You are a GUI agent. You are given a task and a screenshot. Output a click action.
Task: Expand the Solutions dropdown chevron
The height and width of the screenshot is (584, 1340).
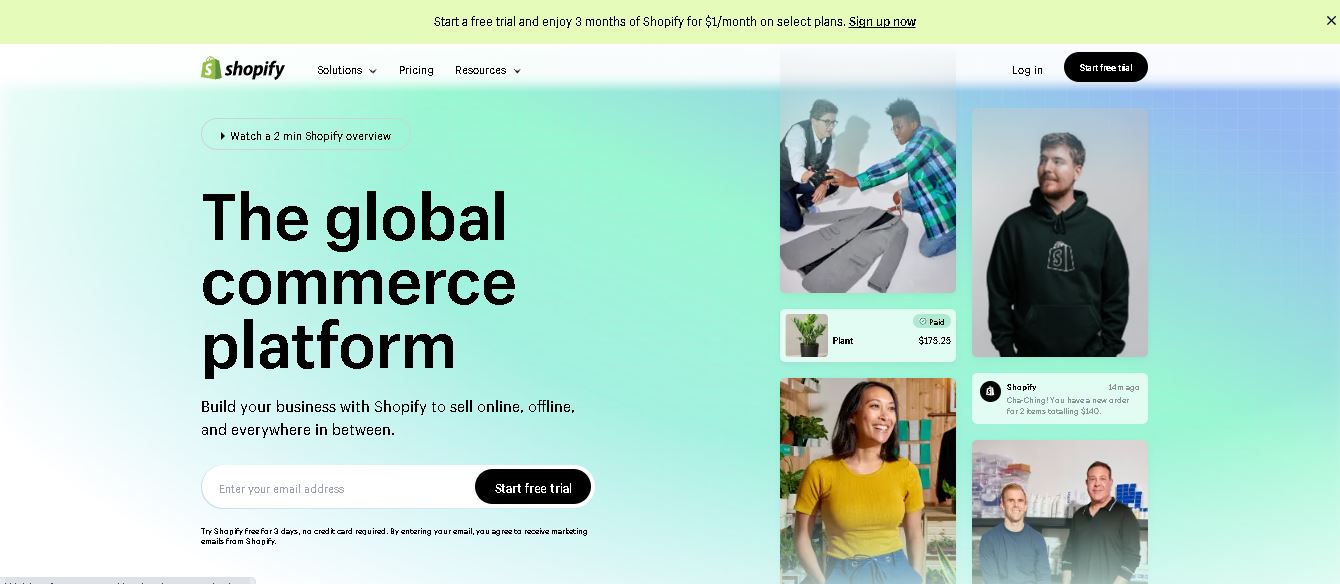(373, 71)
